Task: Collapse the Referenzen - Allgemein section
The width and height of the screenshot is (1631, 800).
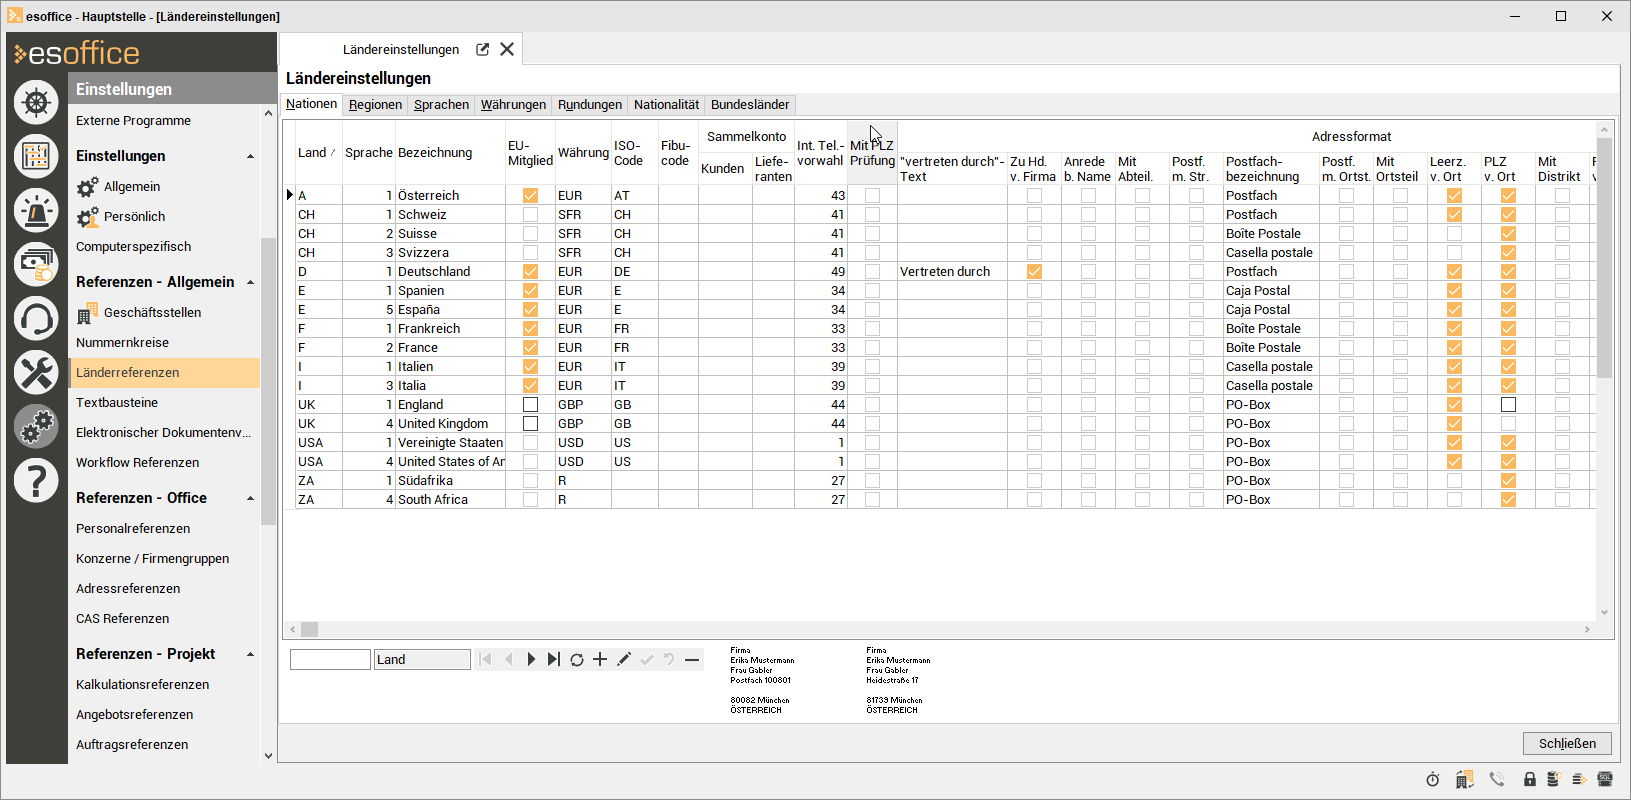Action: tap(250, 283)
